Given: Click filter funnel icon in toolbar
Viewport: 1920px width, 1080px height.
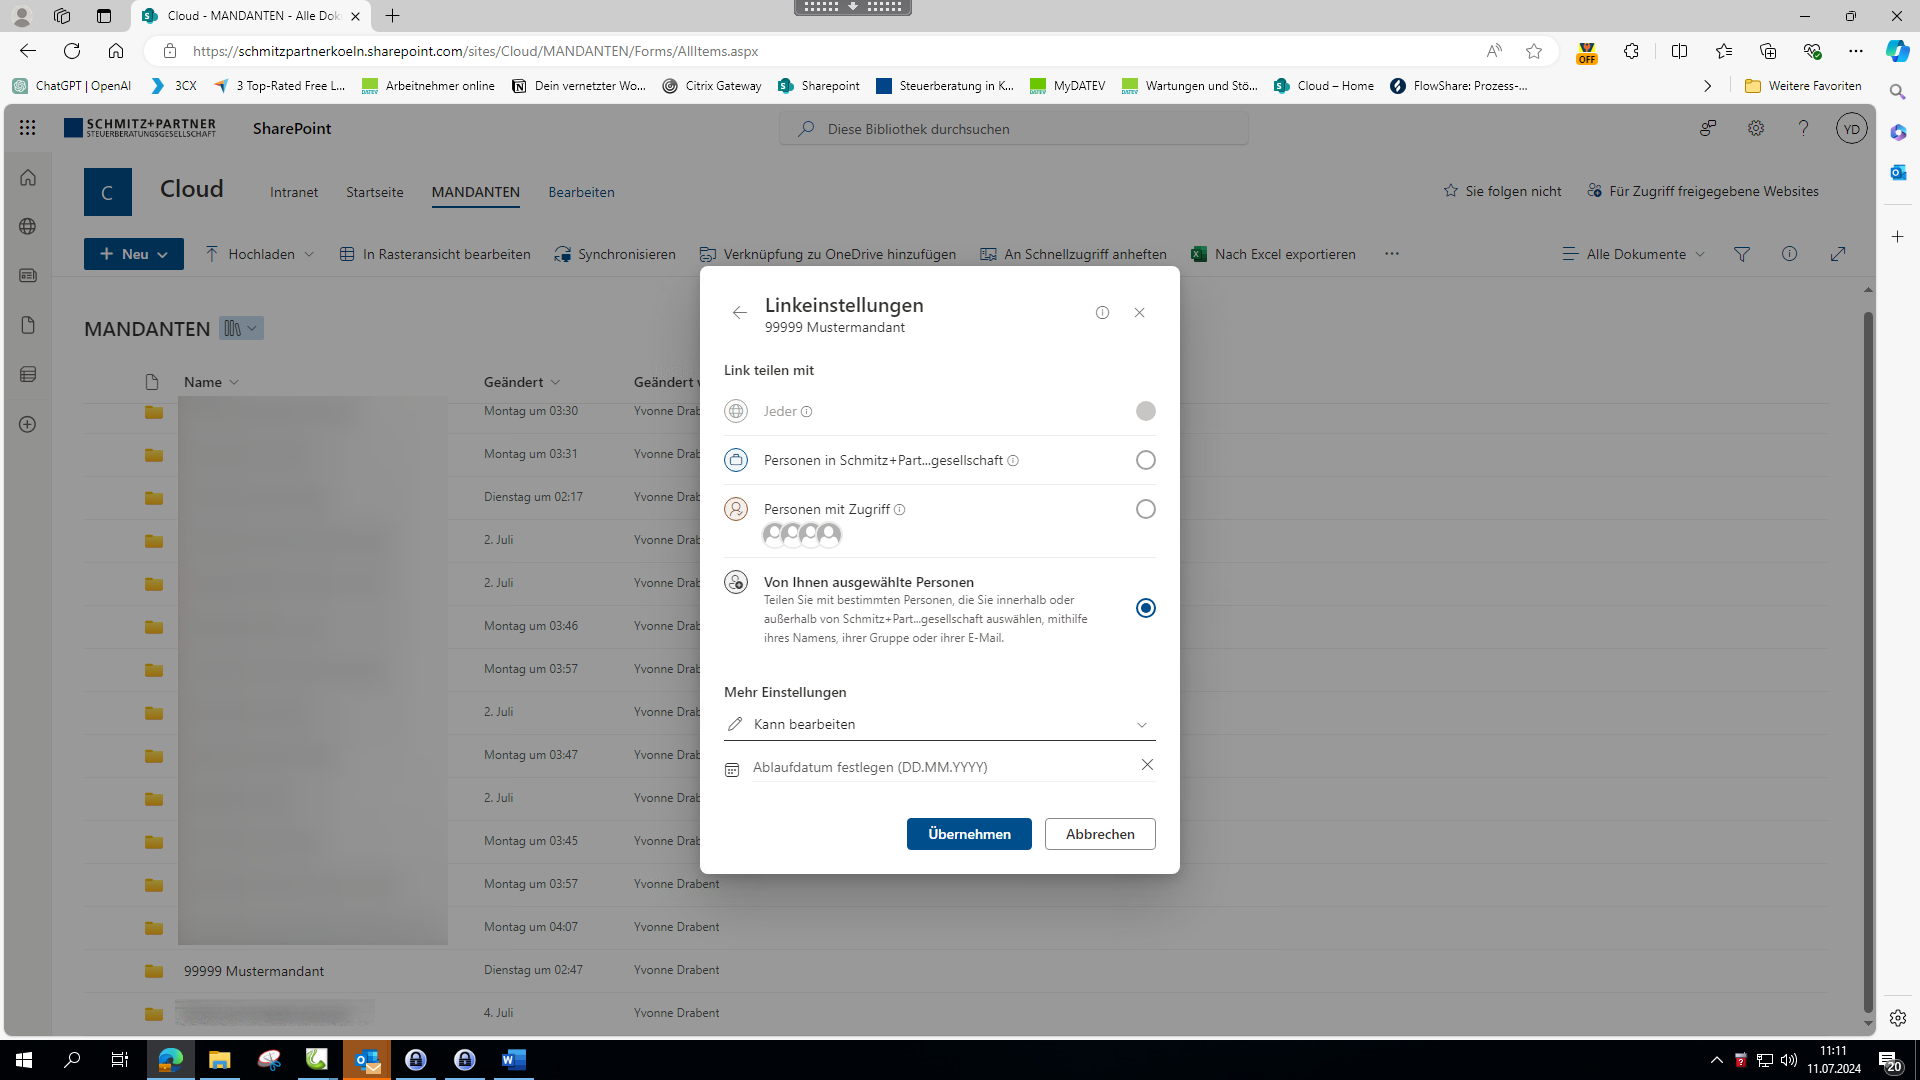Looking at the screenshot, I should [x=1742, y=254].
